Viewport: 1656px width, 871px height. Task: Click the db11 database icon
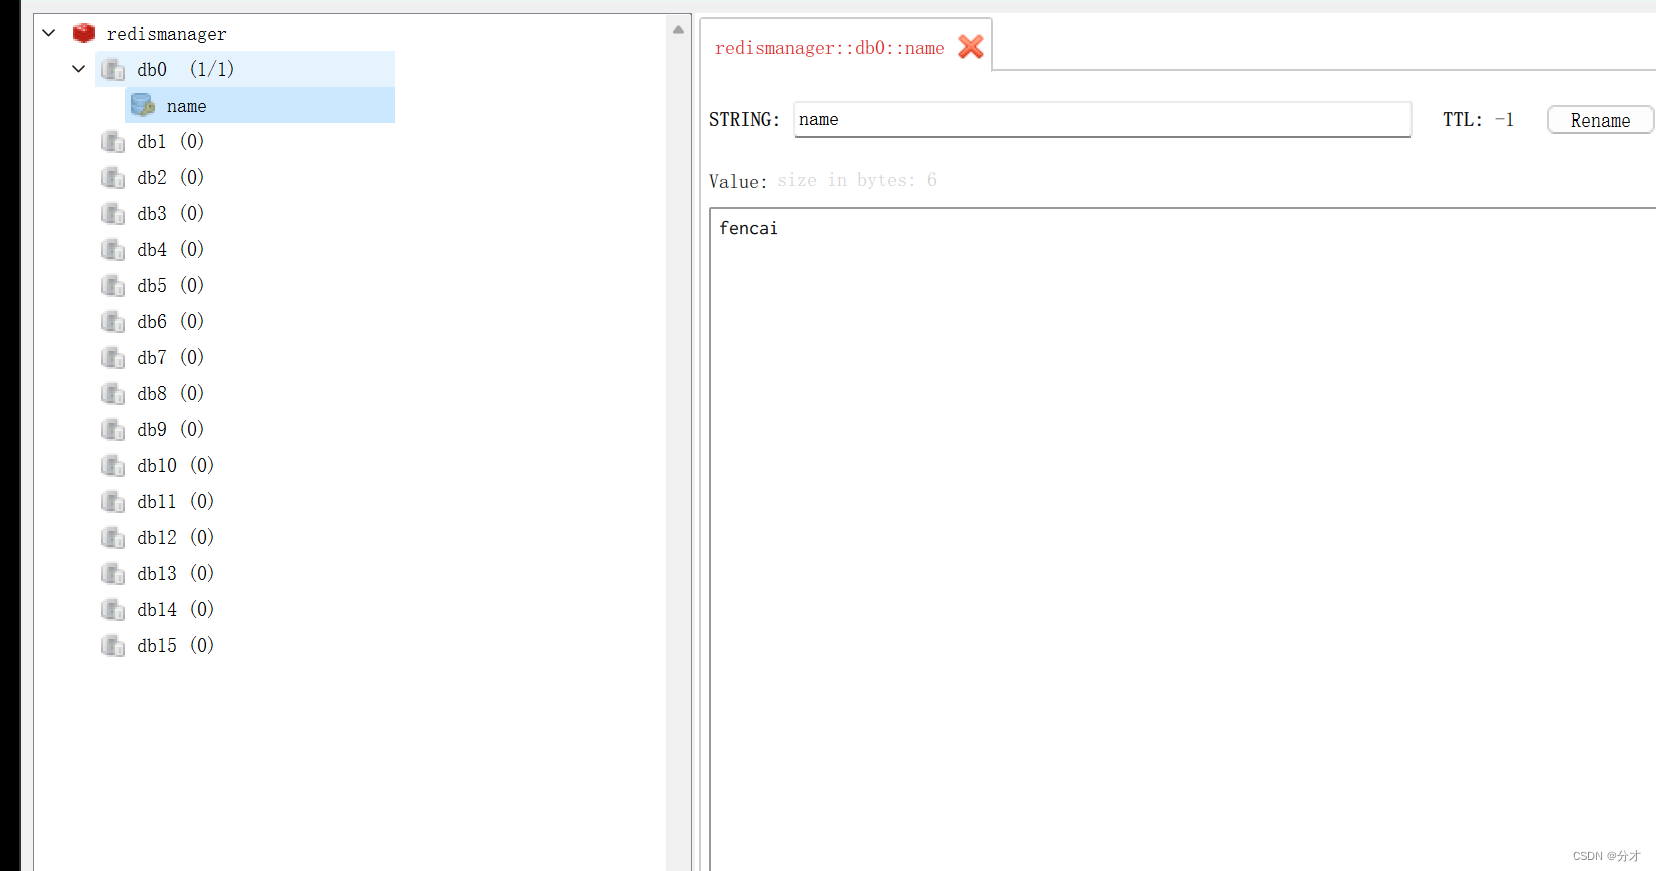(x=113, y=501)
